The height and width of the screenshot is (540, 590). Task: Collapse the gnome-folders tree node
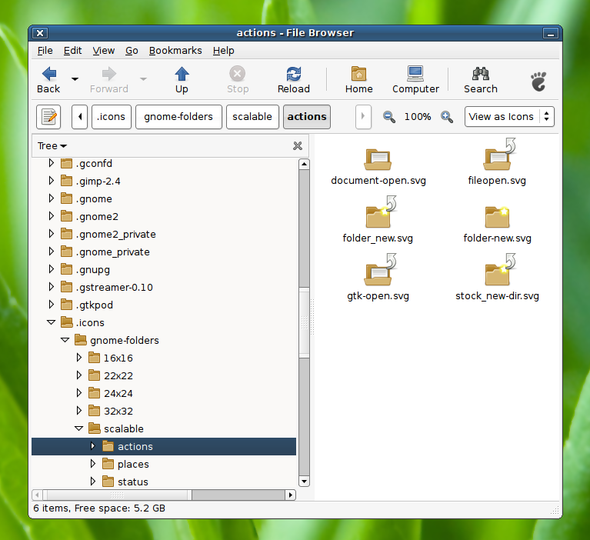pyautogui.click(x=65, y=340)
